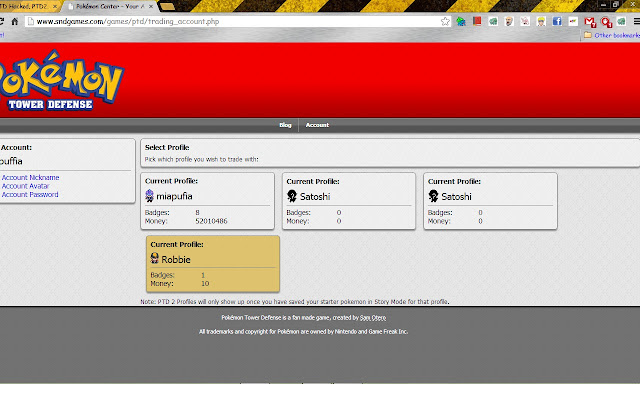
Task: Click the Other bookmarks folder icon
Action: pyautogui.click(x=588, y=35)
